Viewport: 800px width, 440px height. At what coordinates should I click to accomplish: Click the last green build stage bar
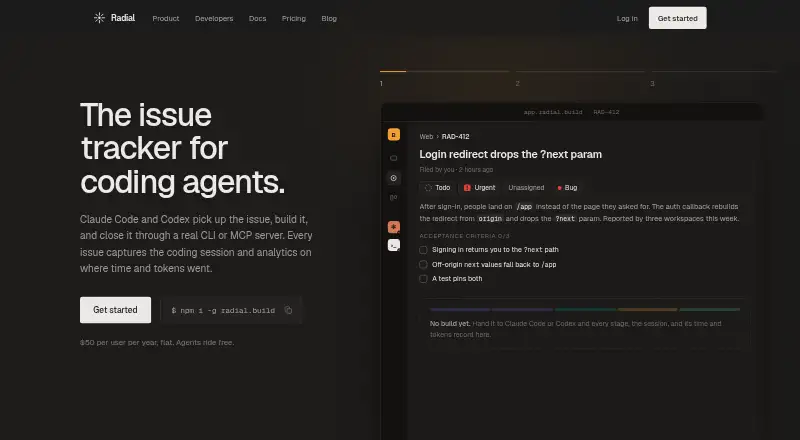coord(710,309)
